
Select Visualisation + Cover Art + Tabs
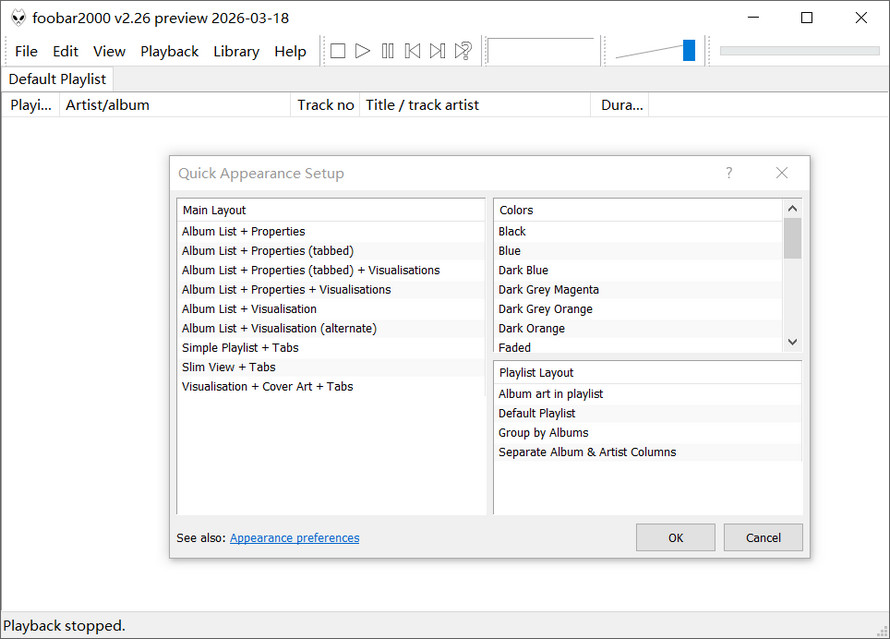(331, 386)
